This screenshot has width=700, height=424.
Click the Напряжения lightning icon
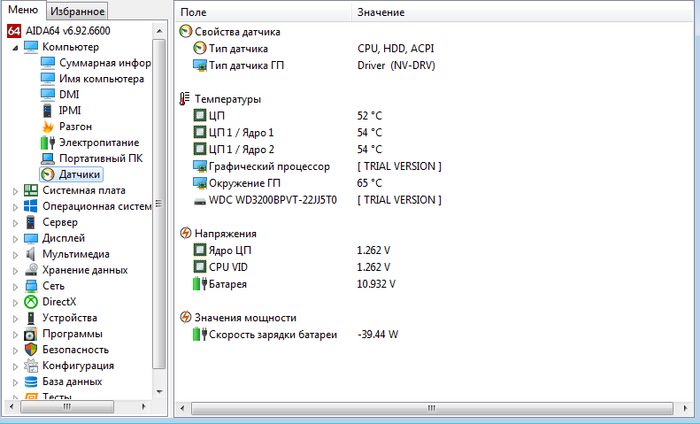pos(185,233)
